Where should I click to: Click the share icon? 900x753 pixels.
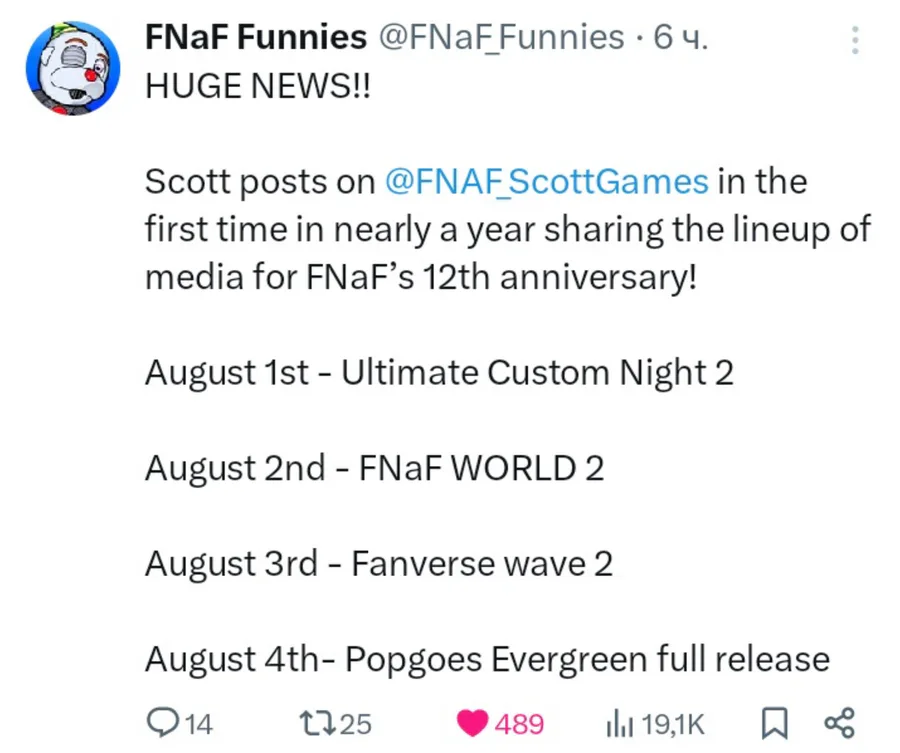pos(838,722)
